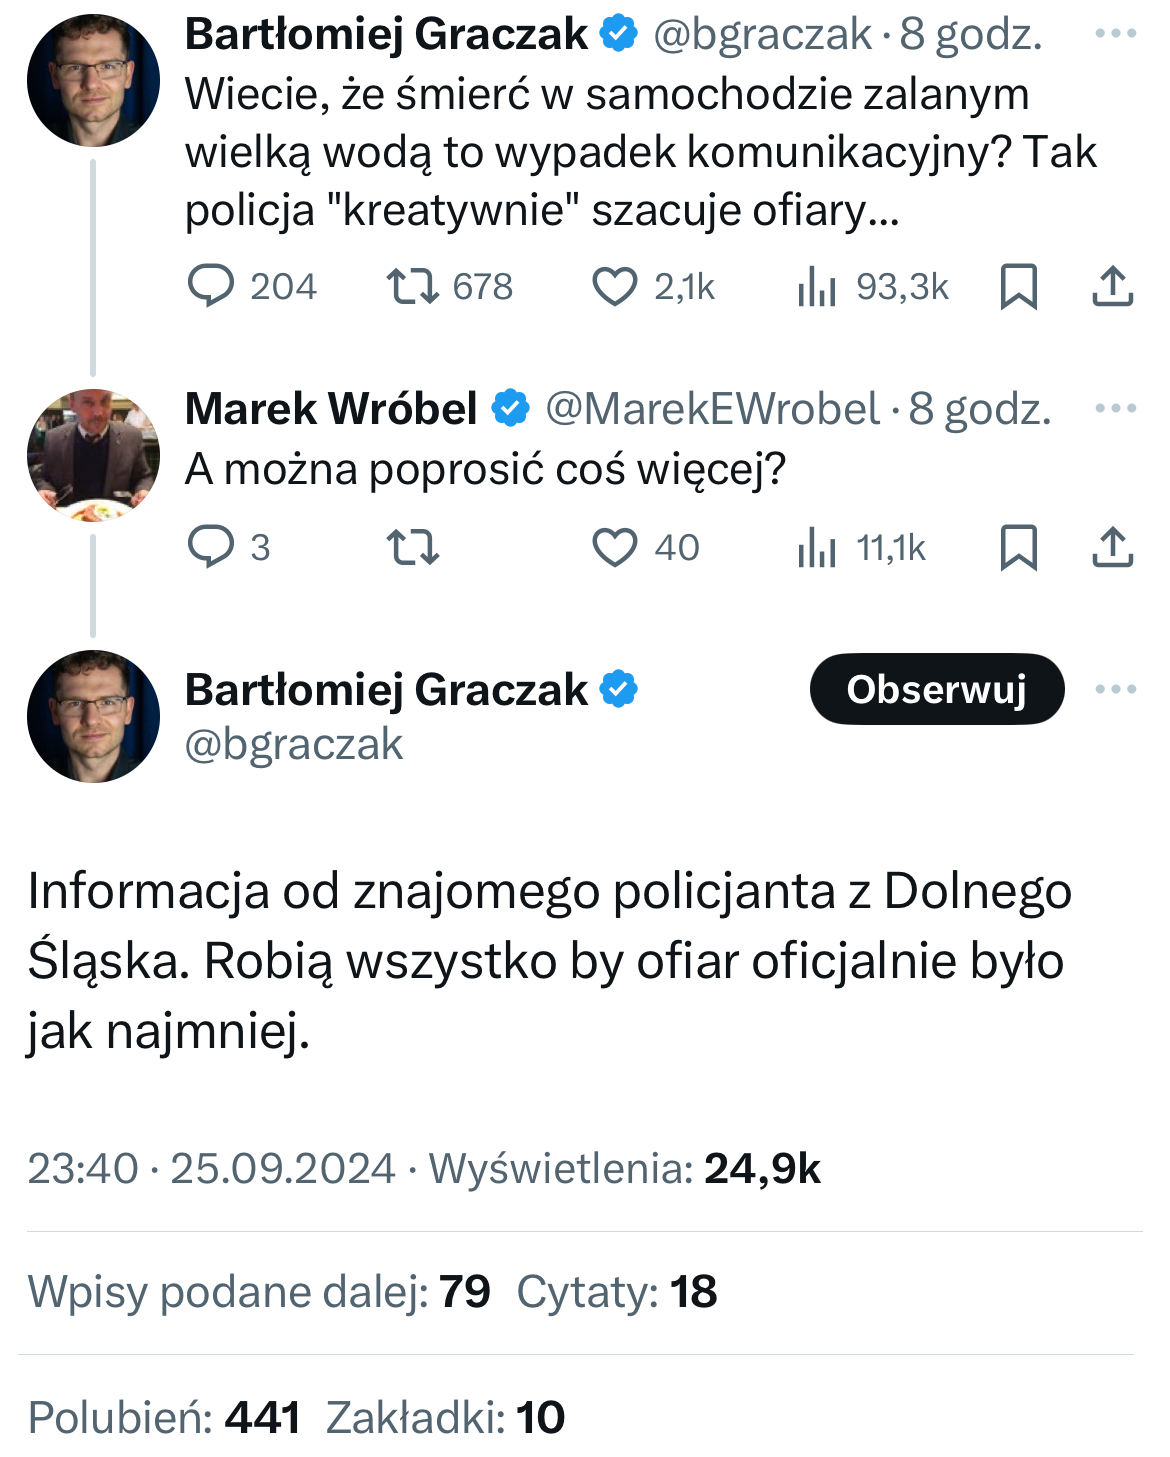Like the post with 2,1k likes
This screenshot has height=1457, width=1170.
tap(614, 286)
